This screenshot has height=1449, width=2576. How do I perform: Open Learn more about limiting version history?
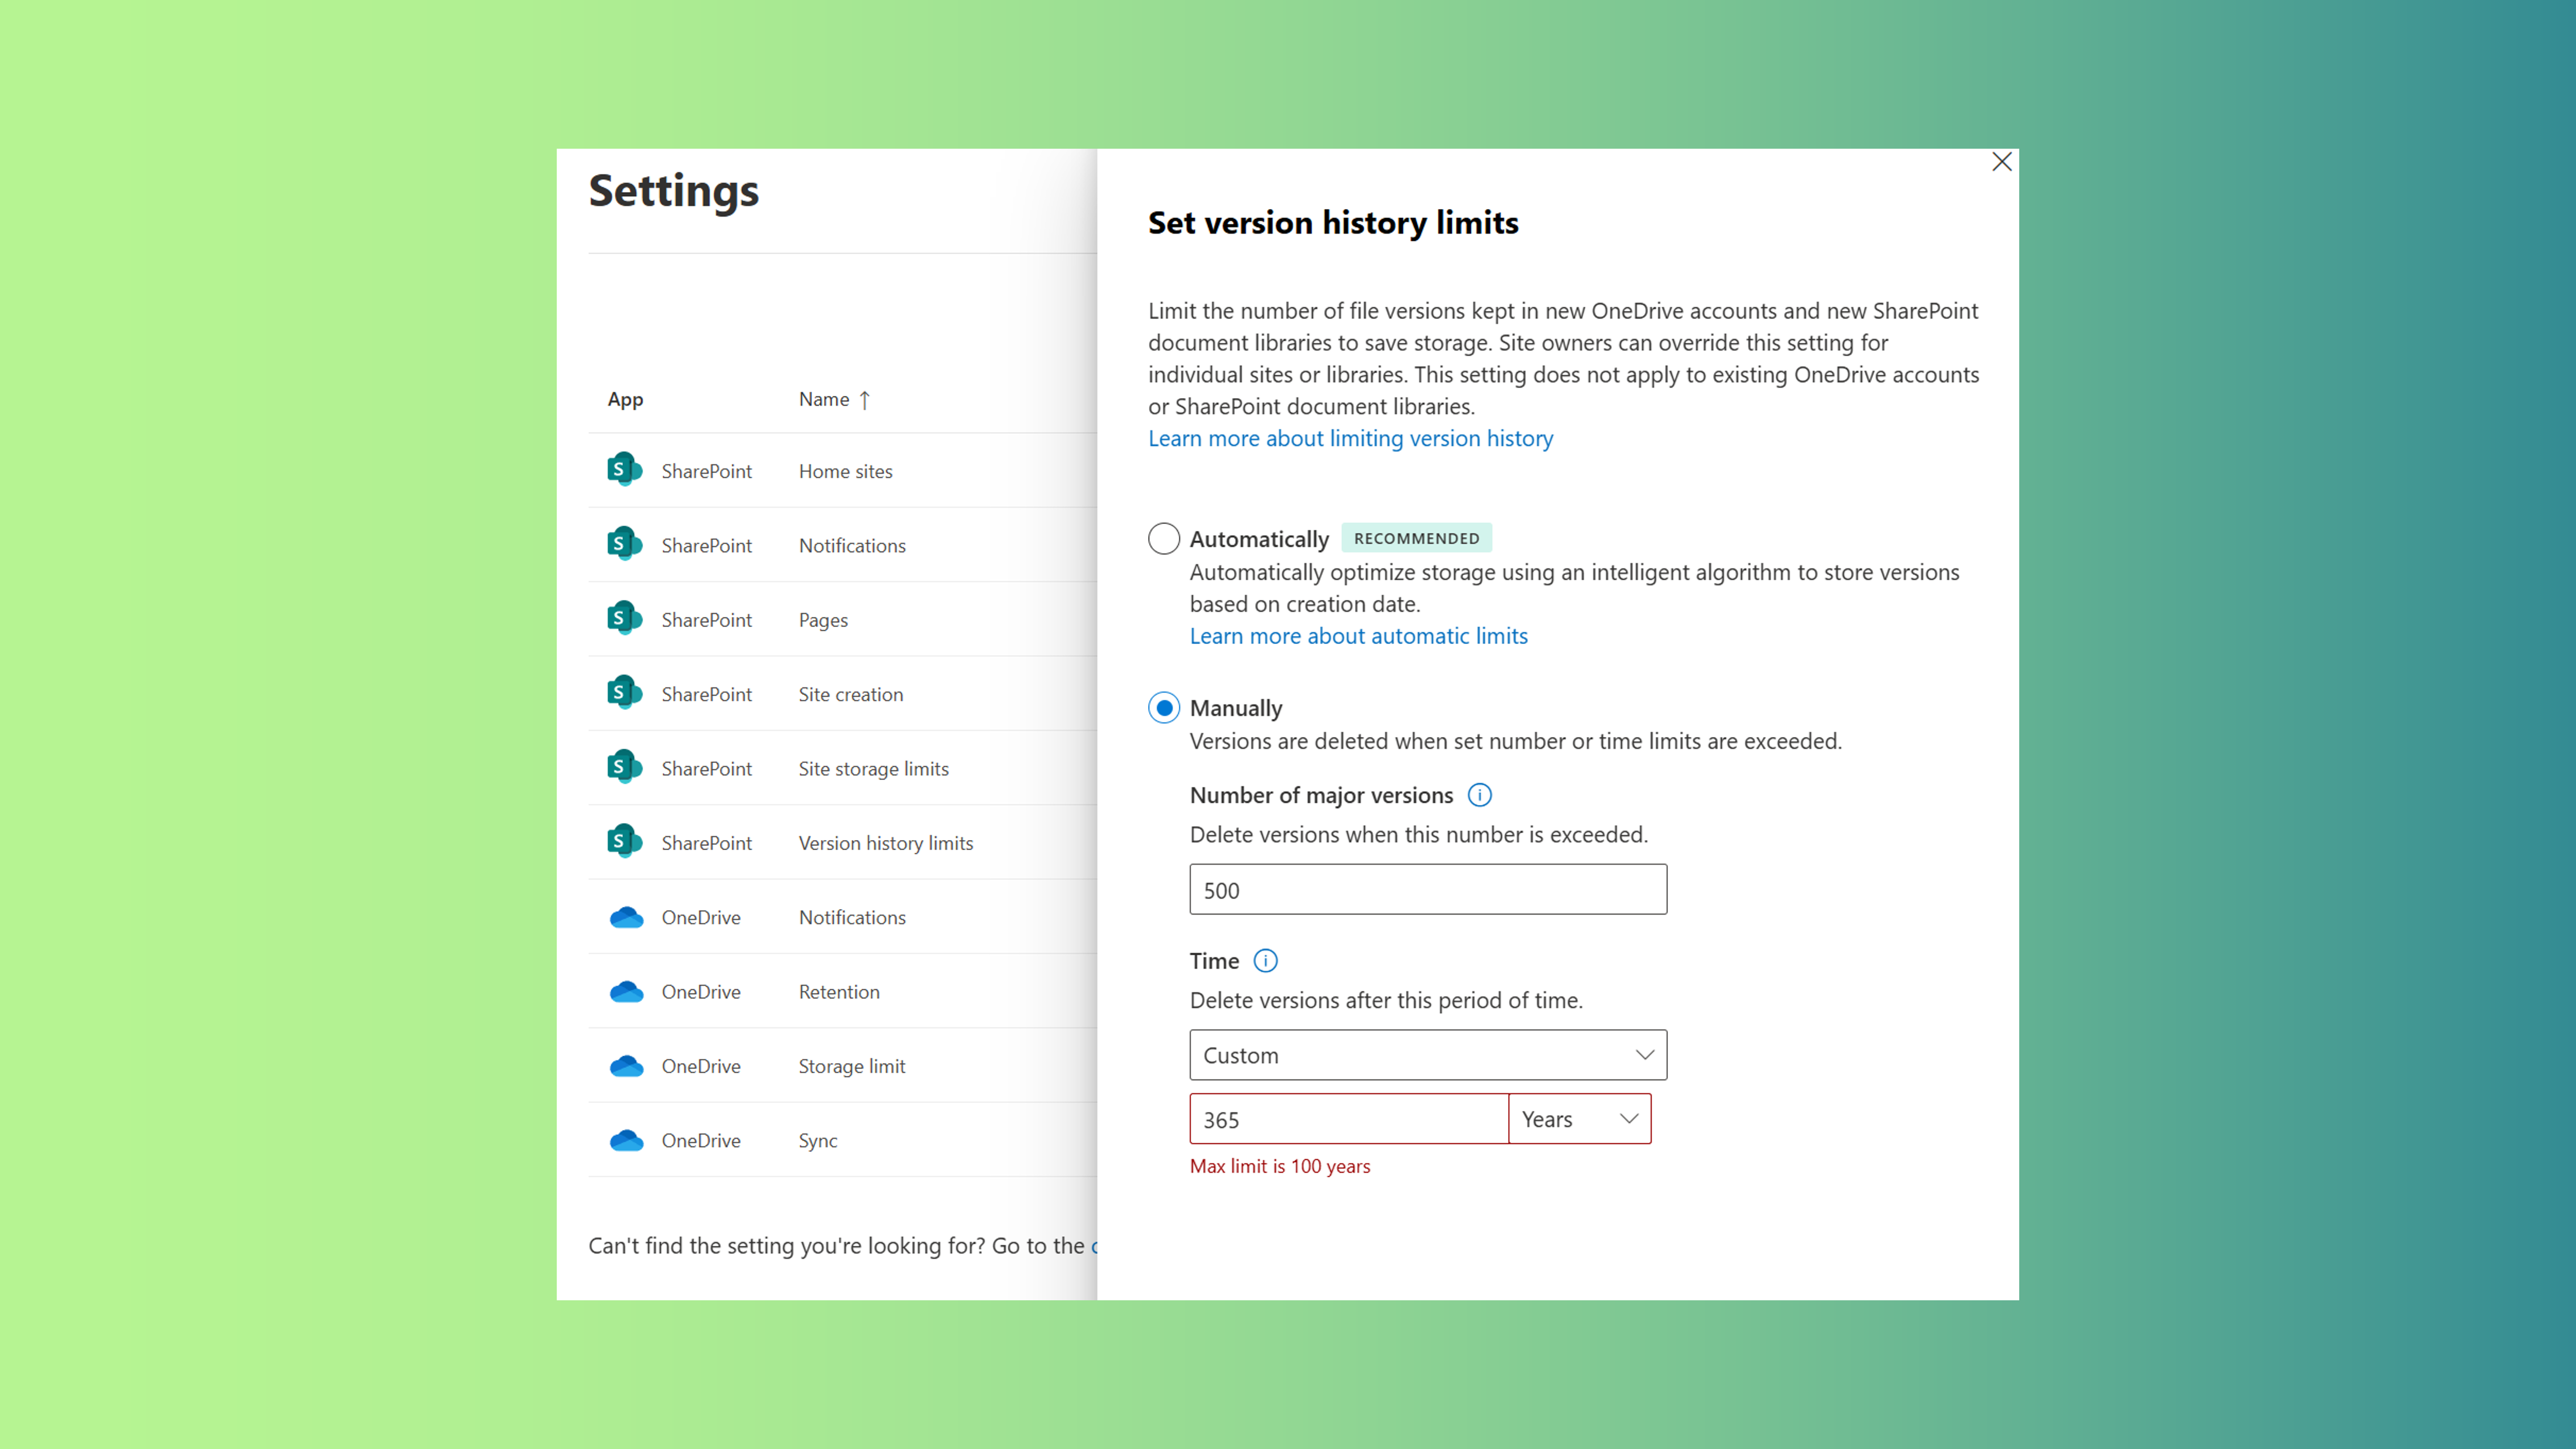click(1350, 438)
